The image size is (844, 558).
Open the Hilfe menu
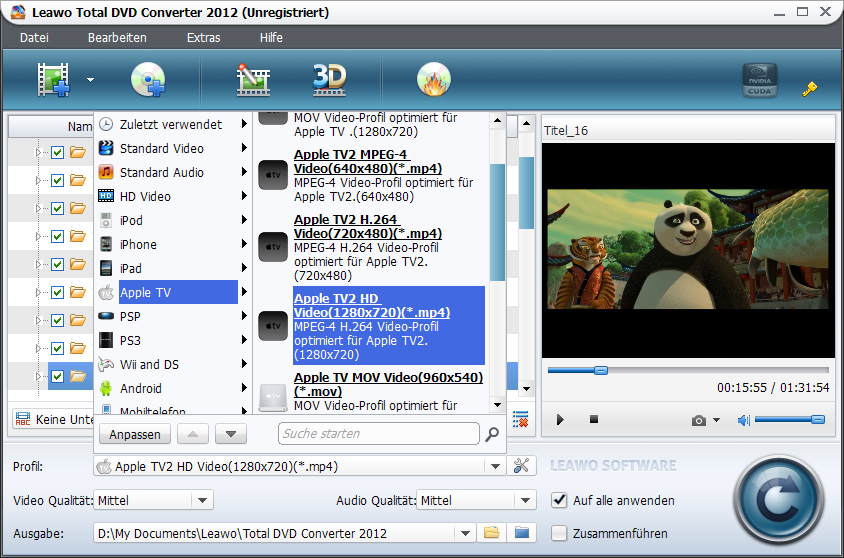(x=271, y=38)
